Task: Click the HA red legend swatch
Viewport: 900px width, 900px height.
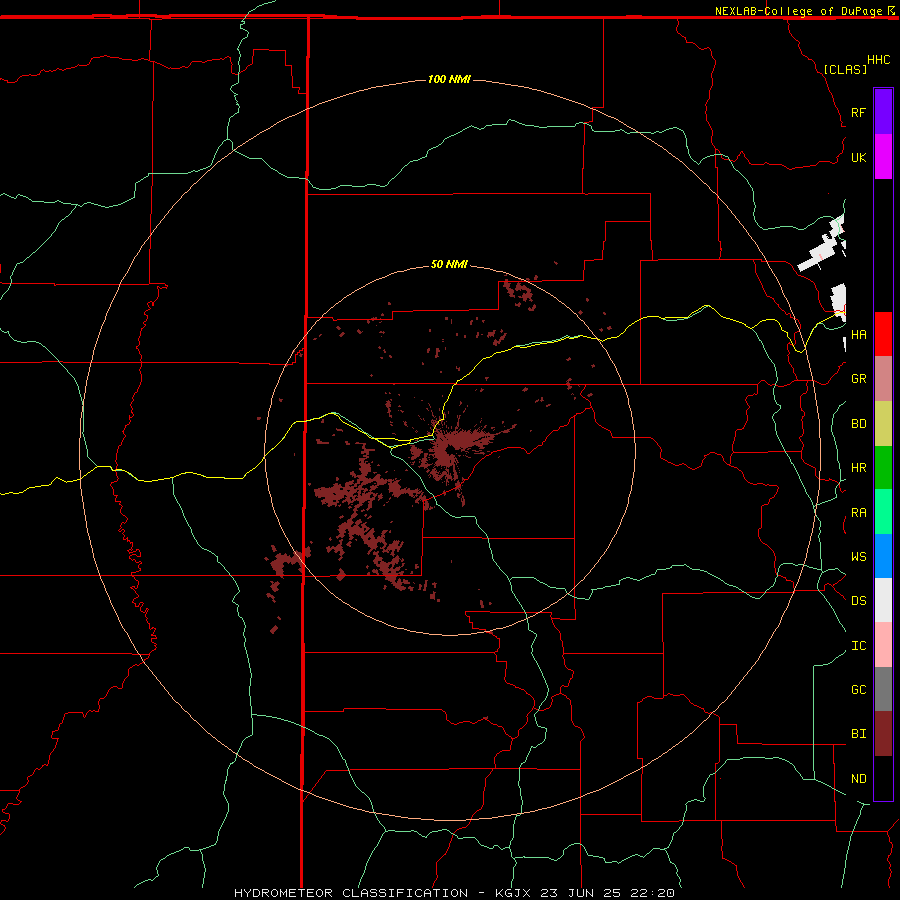Action: [883, 334]
